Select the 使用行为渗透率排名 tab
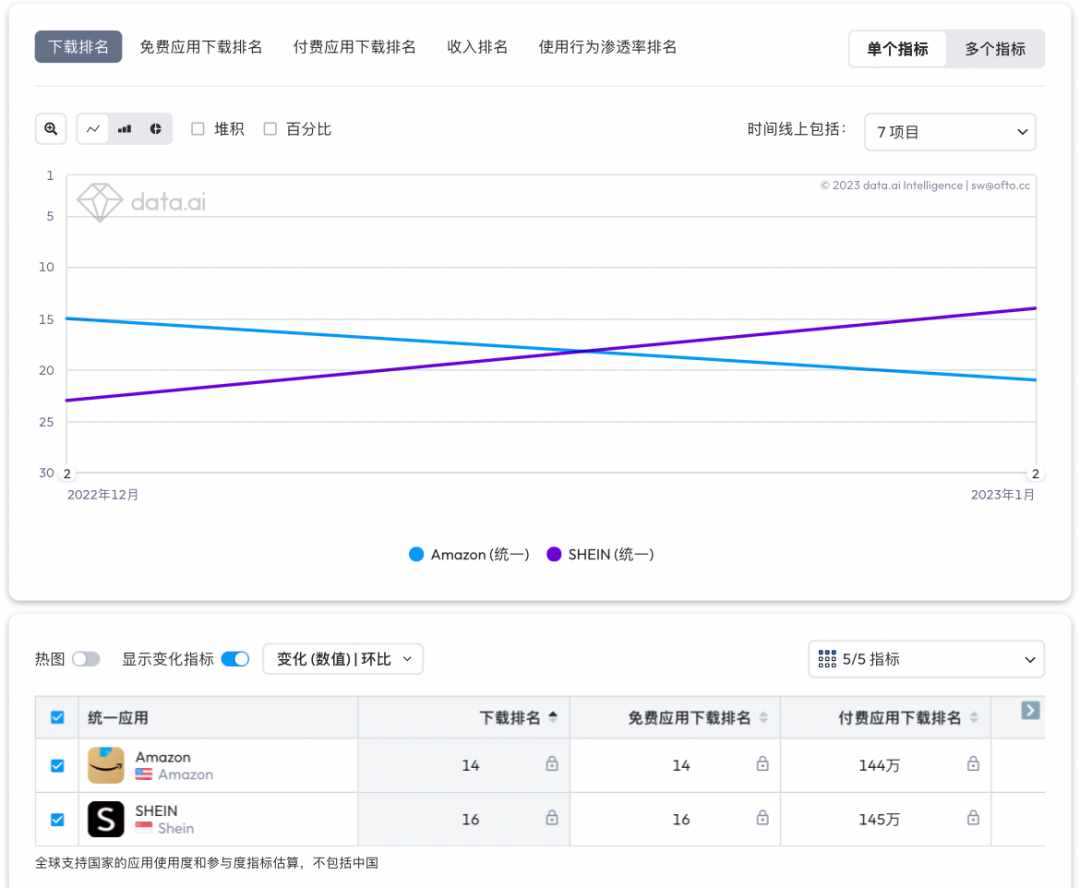The image size is (1080, 888). coord(608,47)
